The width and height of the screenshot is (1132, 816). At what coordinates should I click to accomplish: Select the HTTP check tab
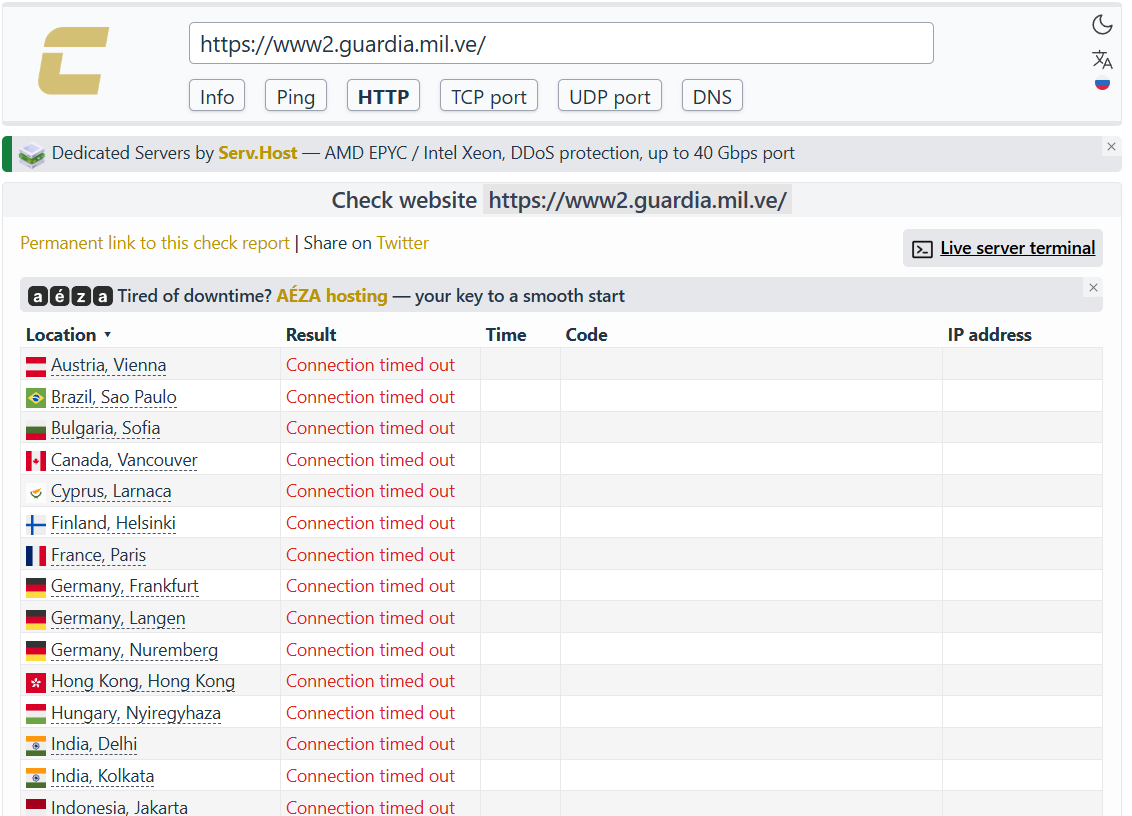click(x=383, y=96)
